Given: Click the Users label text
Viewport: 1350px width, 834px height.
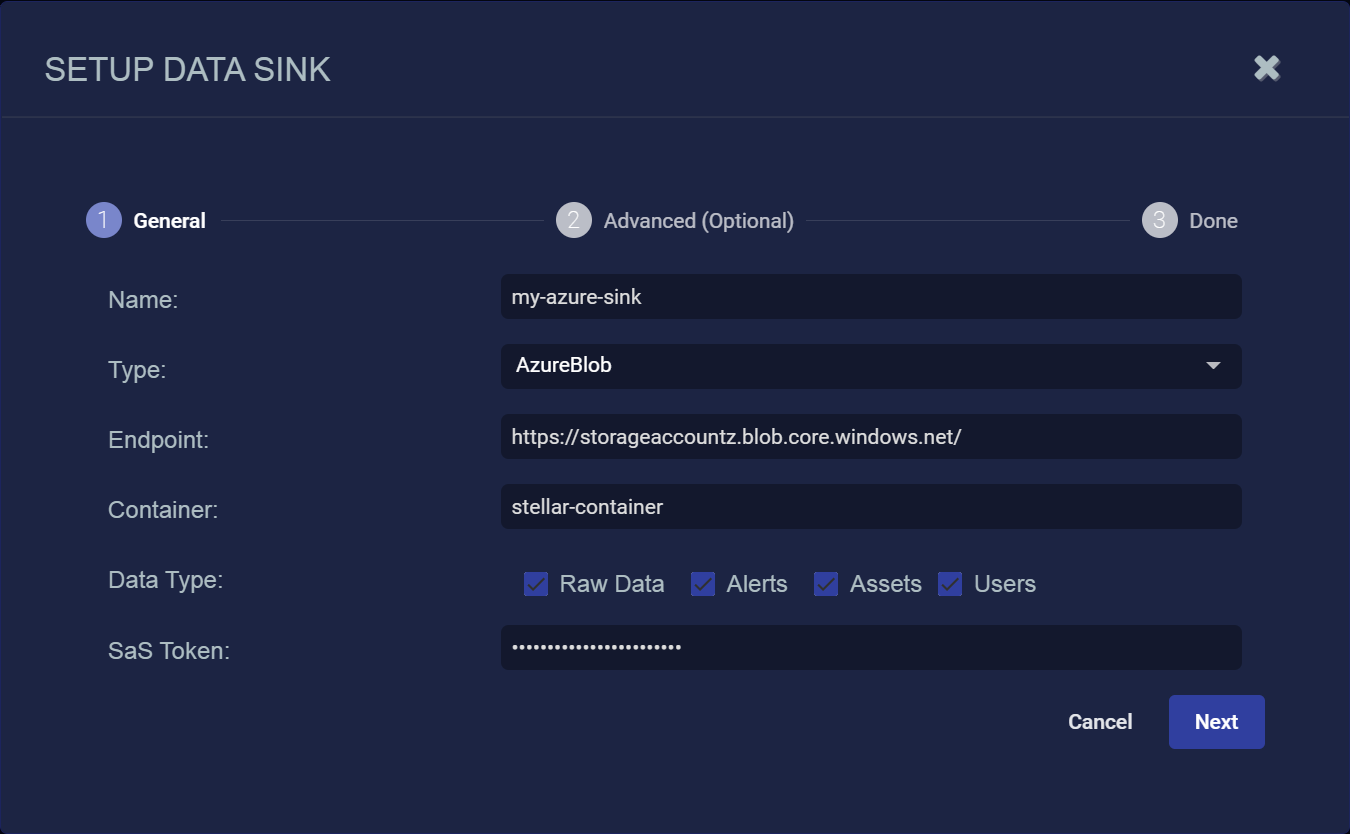Looking at the screenshot, I should 1005,584.
